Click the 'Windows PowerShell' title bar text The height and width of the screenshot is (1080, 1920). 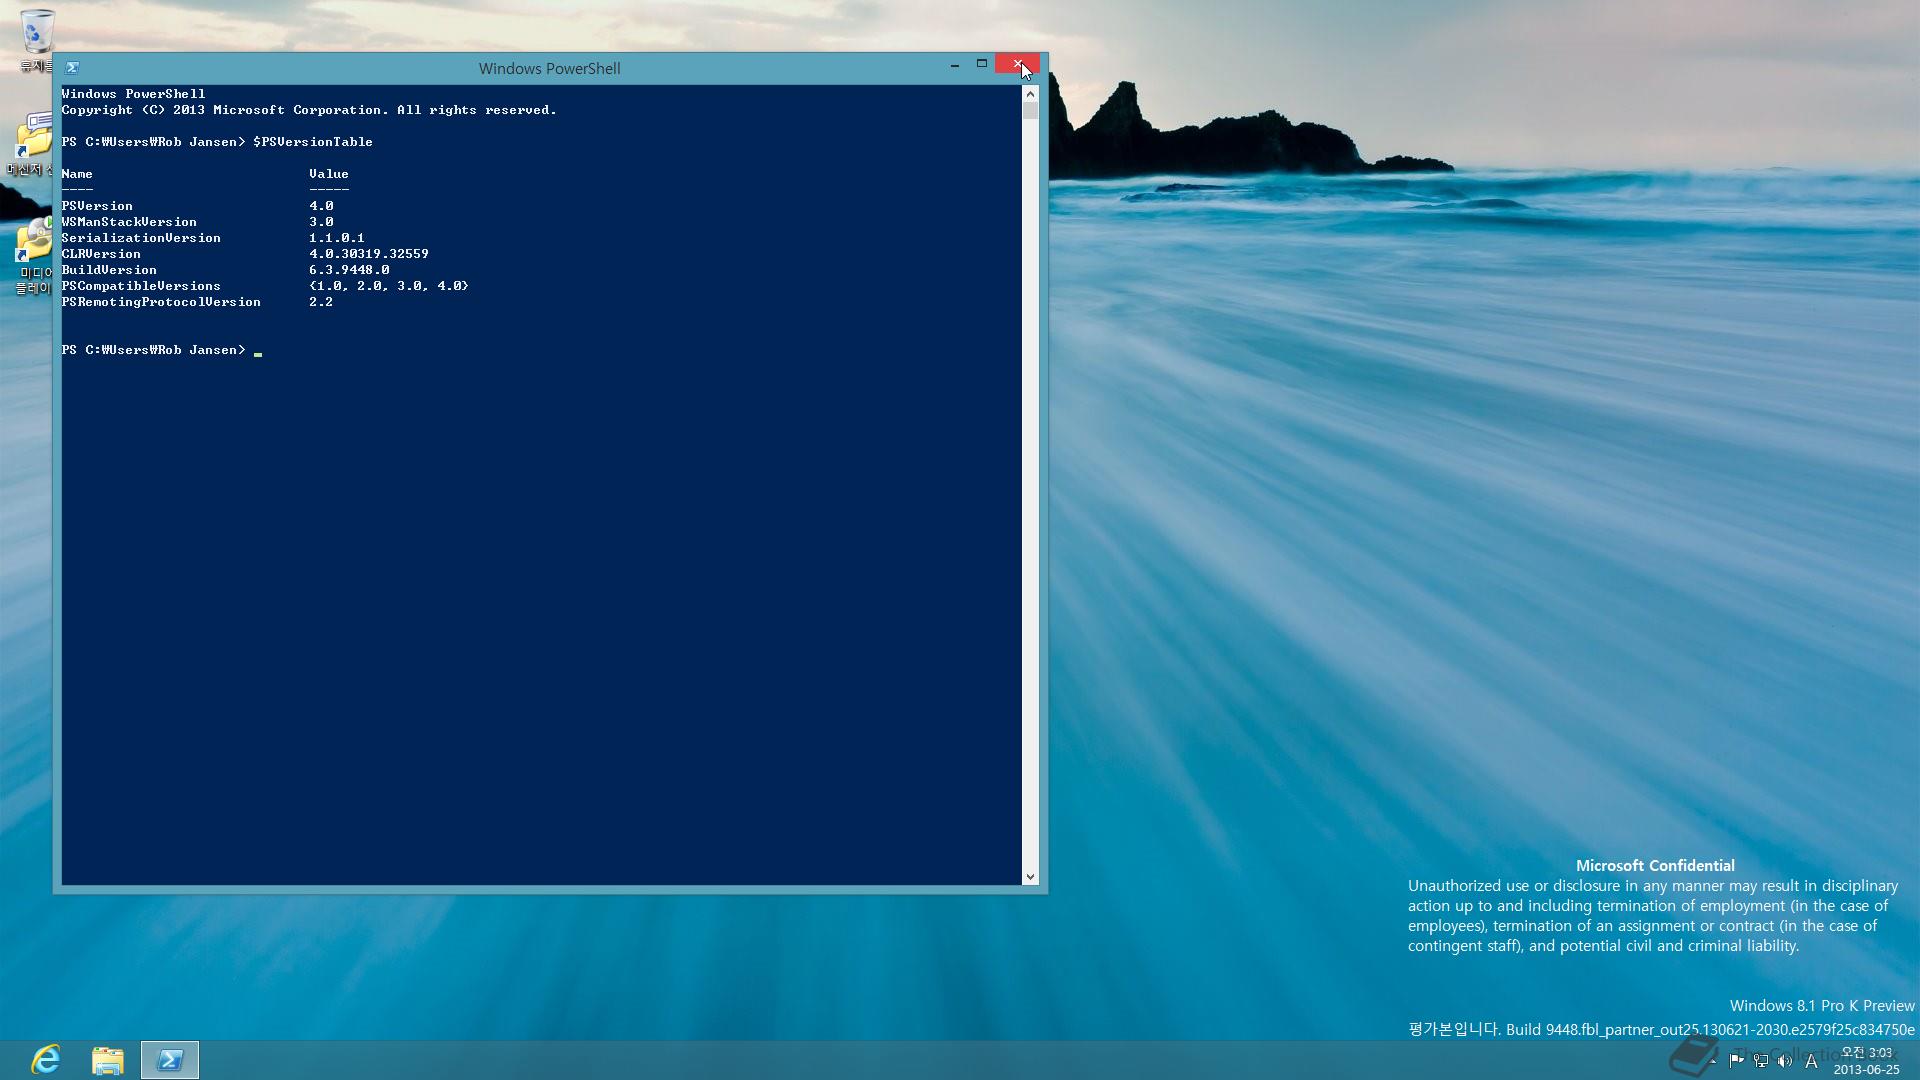pos(549,69)
